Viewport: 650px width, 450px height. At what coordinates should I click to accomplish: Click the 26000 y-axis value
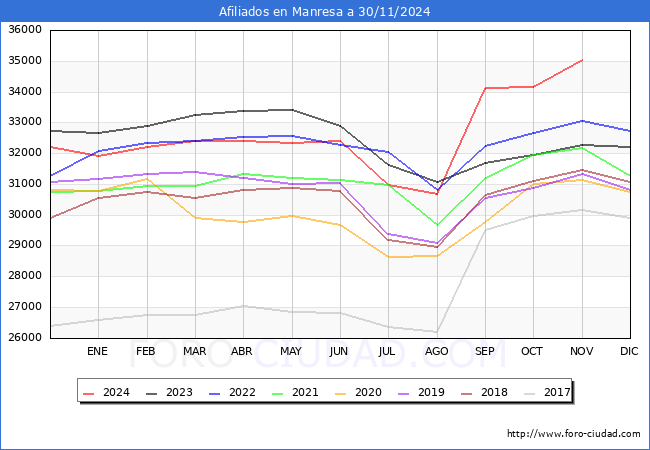click(25, 337)
